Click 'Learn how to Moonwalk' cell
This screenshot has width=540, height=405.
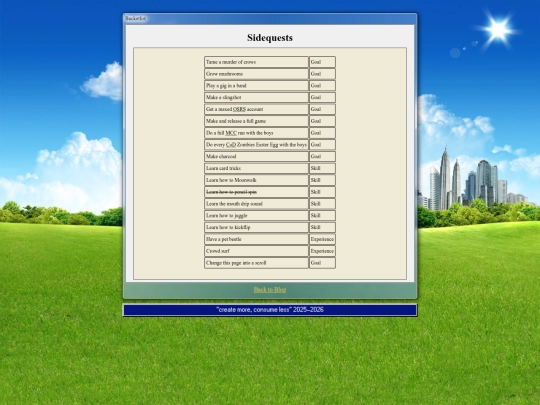[x=256, y=180]
